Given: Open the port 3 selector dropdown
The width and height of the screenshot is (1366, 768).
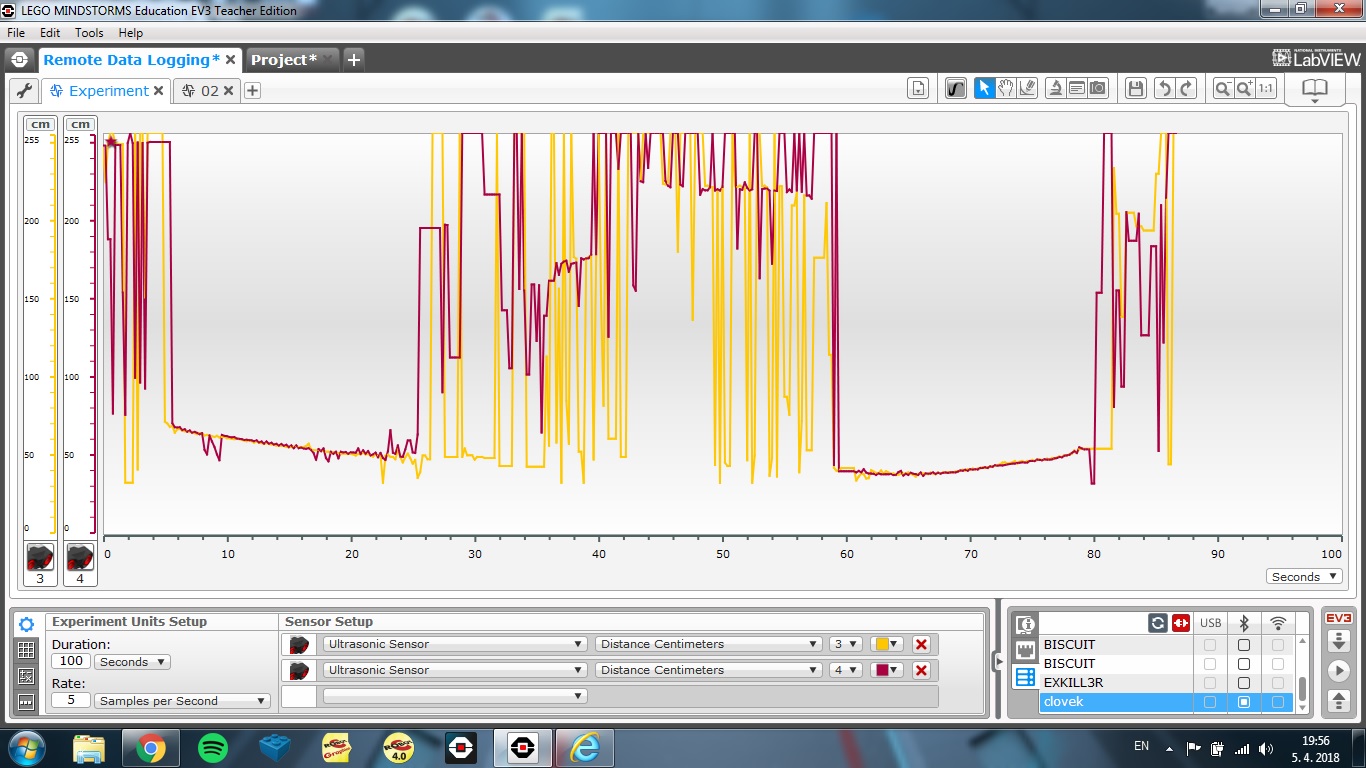Looking at the screenshot, I should pos(846,644).
